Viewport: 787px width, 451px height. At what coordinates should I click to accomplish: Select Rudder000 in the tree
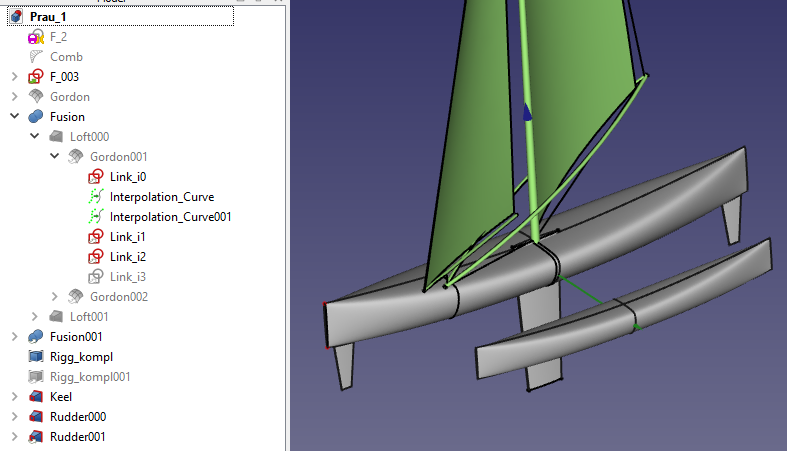click(78, 417)
